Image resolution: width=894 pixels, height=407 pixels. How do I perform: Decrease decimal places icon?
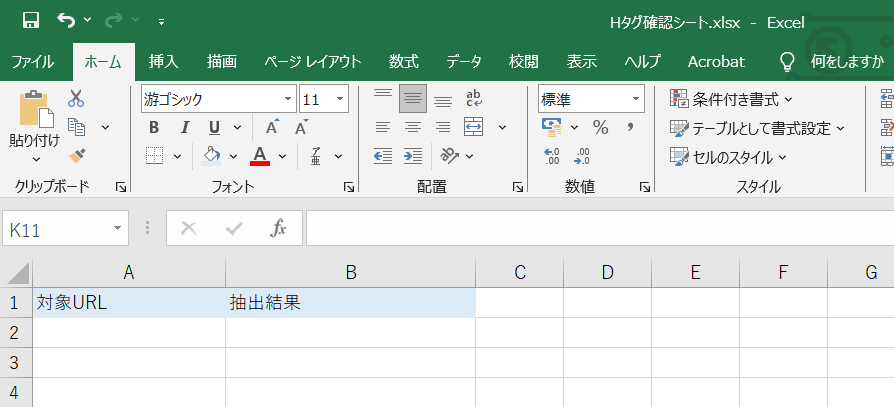(x=582, y=156)
